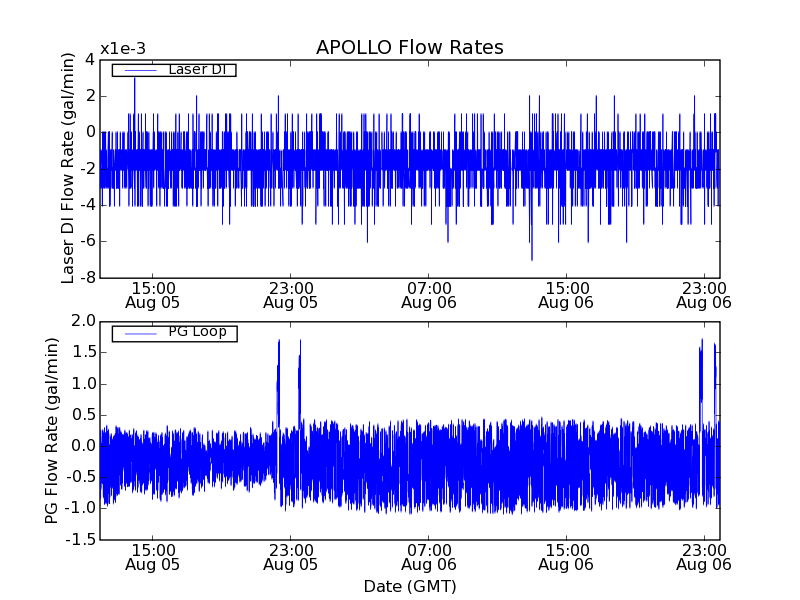
Task: Select the "PG Flow Rate (gal/min)" axis label
Action: 52,430
